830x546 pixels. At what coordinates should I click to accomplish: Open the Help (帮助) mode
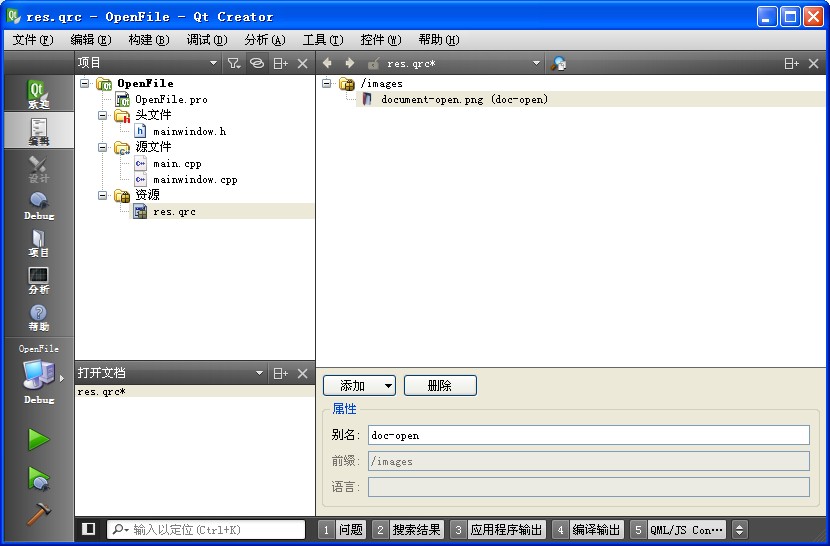tap(39, 317)
